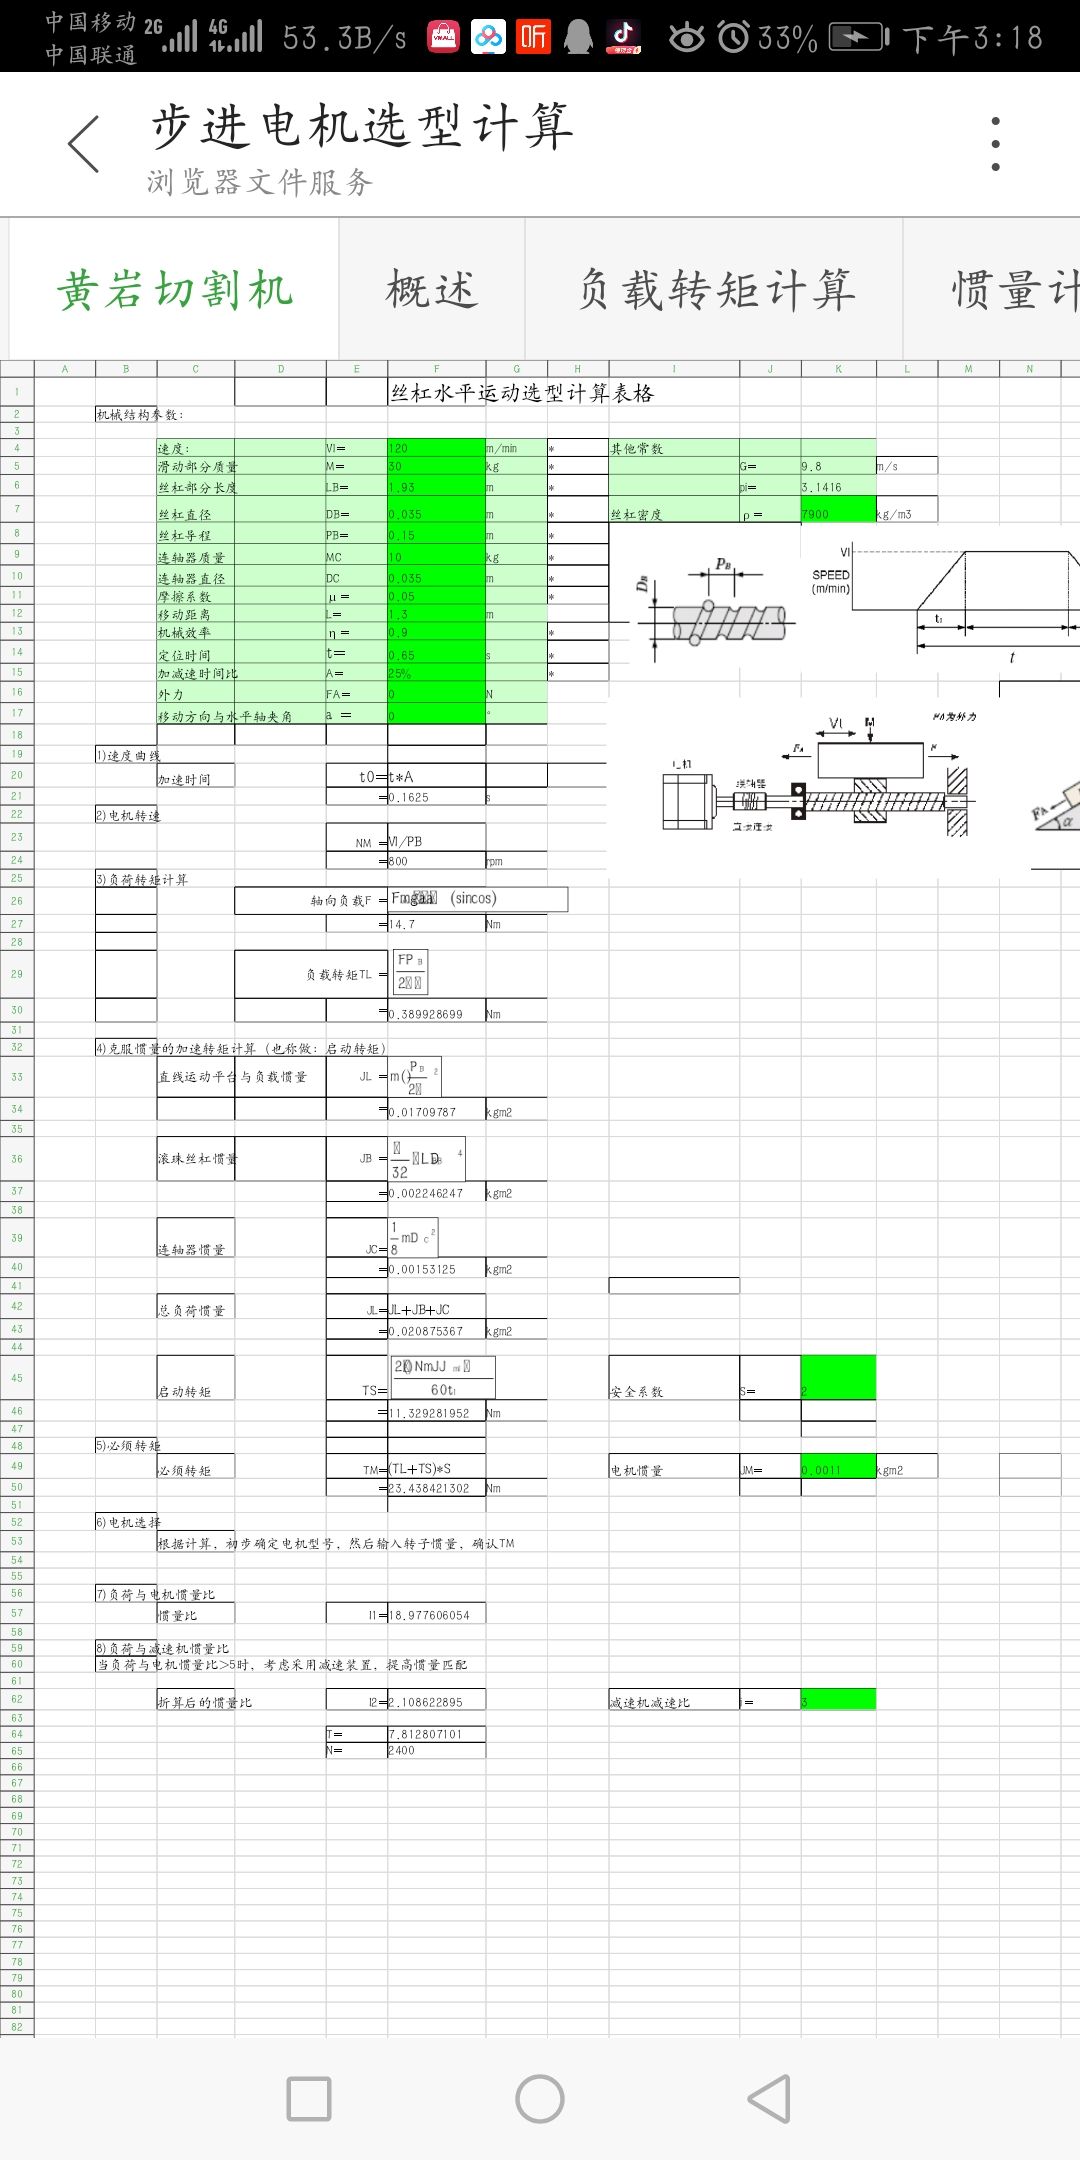The width and height of the screenshot is (1080, 2160).
Task: Open the three-dot overflow menu
Action: [995, 144]
